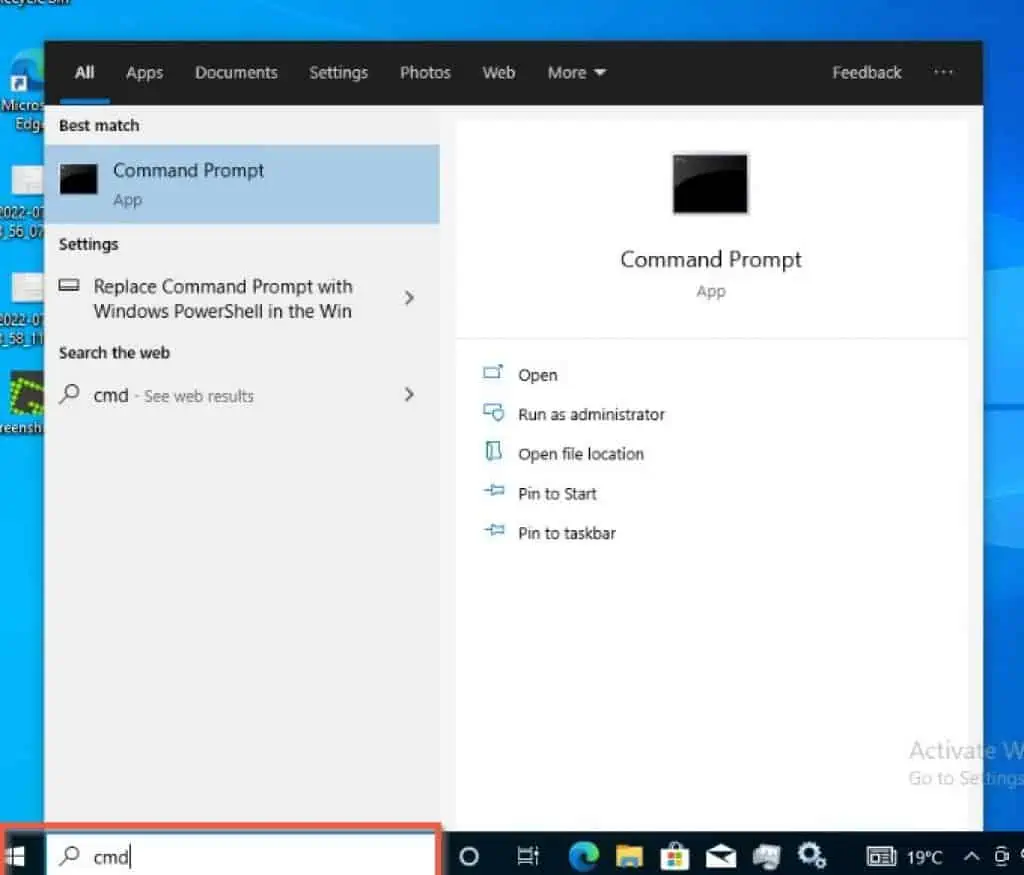The height and width of the screenshot is (875, 1024).
Task: Switch to the Documents filter tab
Action: (236, 73)
